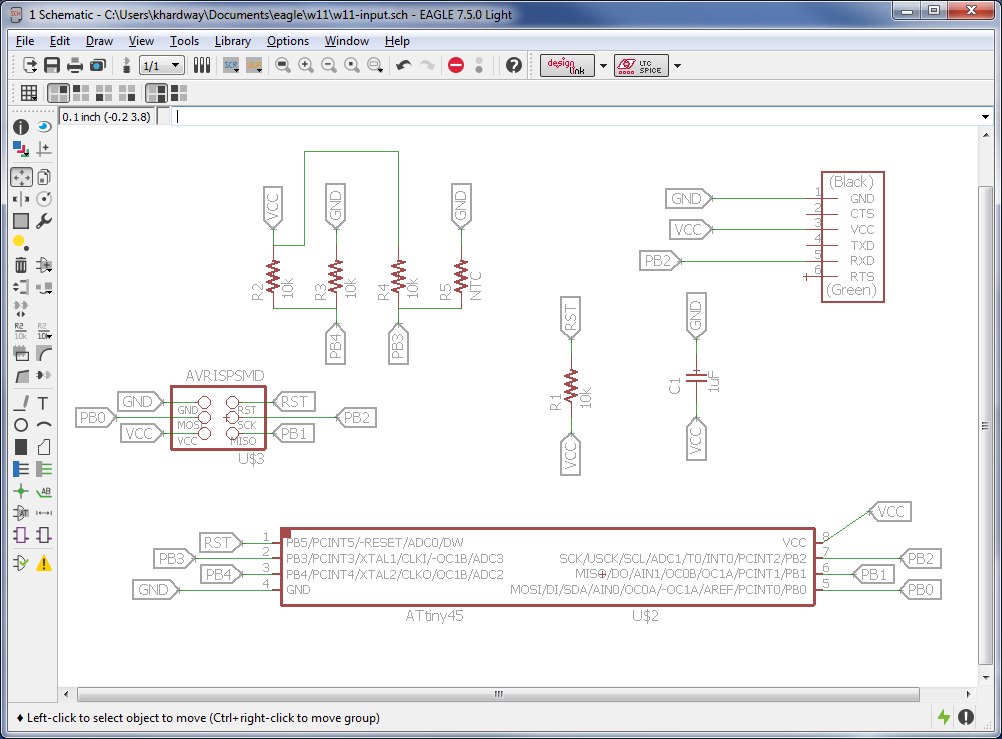
Task: Select the Text tool
Action: pyautogui.click(x=43, y=403)
